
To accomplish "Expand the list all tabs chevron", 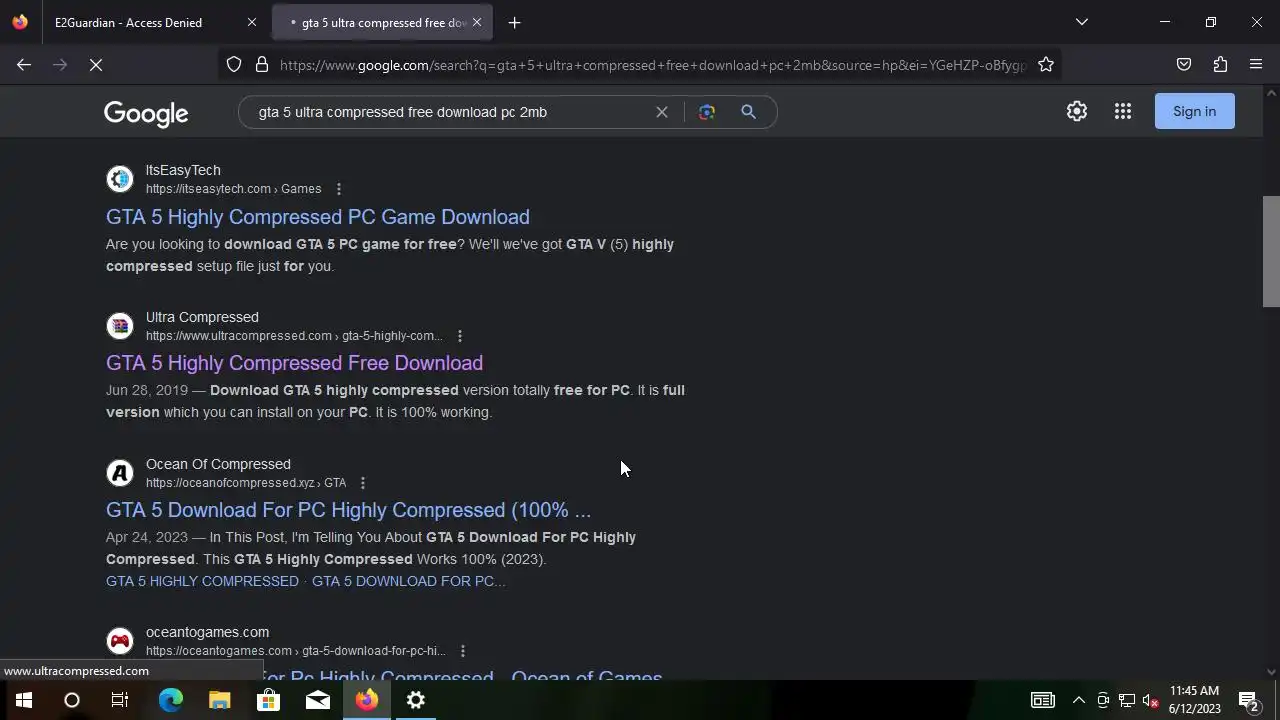I will tap(1081, 22).
